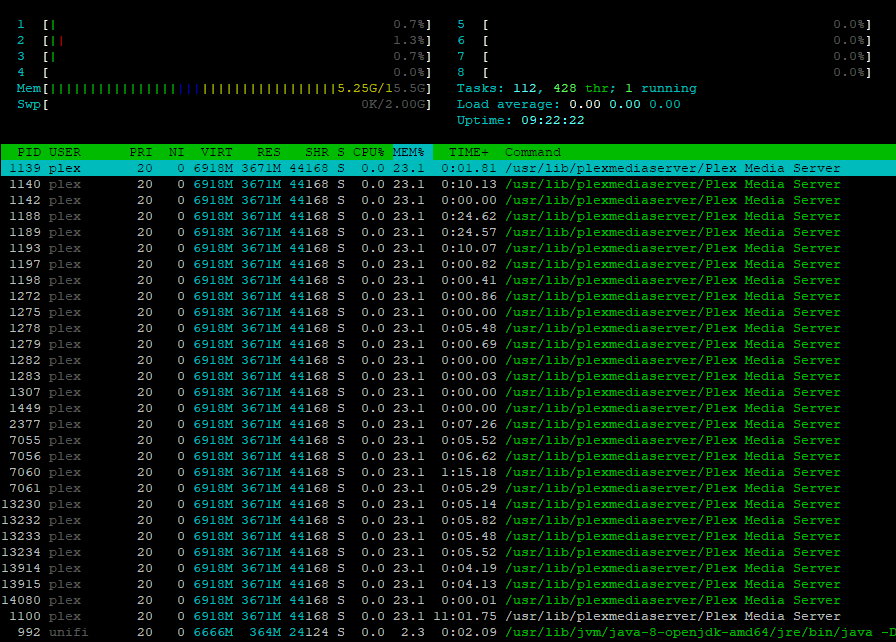This screenshot has width=896, height=642.
Task: Click the CPU 7 usage meter
Action: tap(664, 56)
